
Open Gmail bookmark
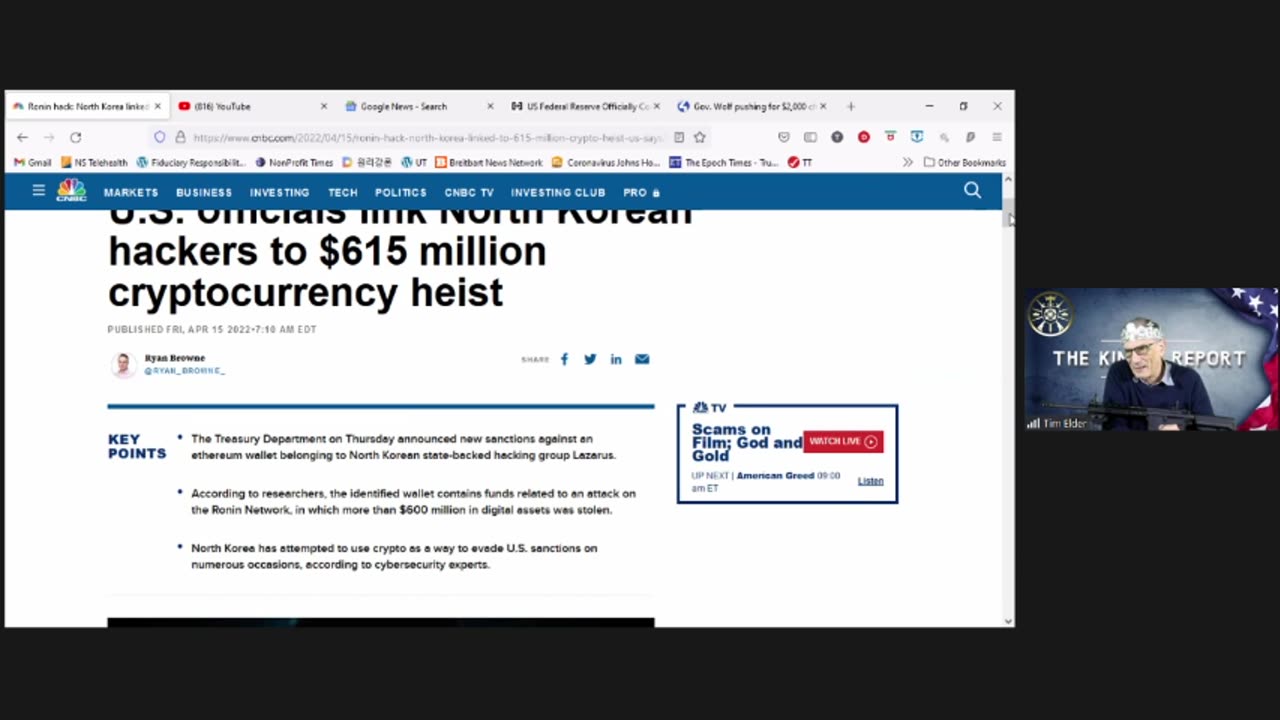33,162
